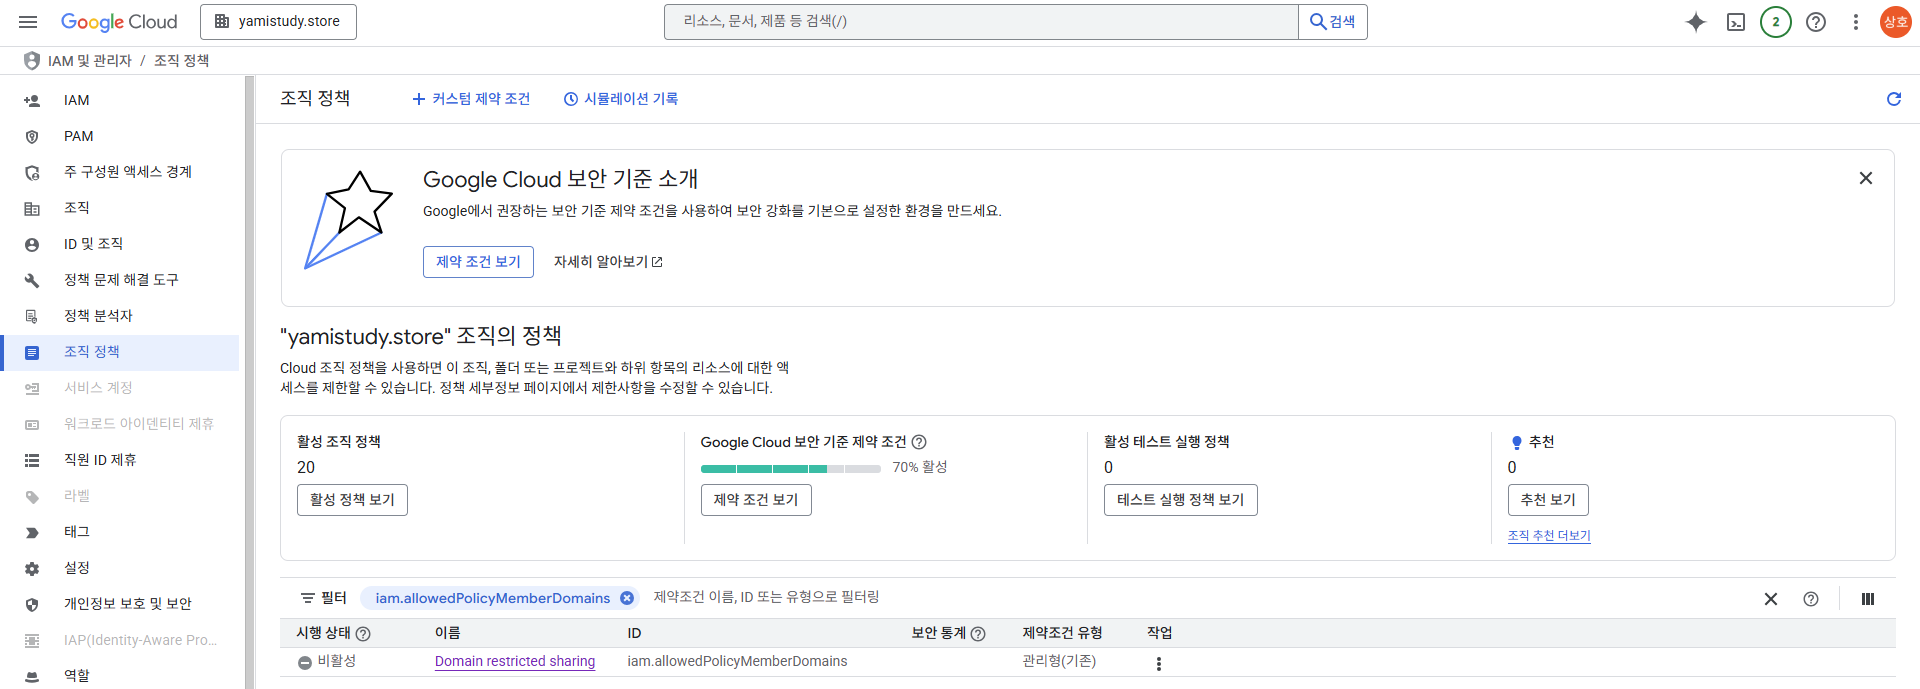Open actions menu for Domain restricted sharing row
Image resolution: width=1920 pixels, height=689 pixels.
tap(1159, 664)
